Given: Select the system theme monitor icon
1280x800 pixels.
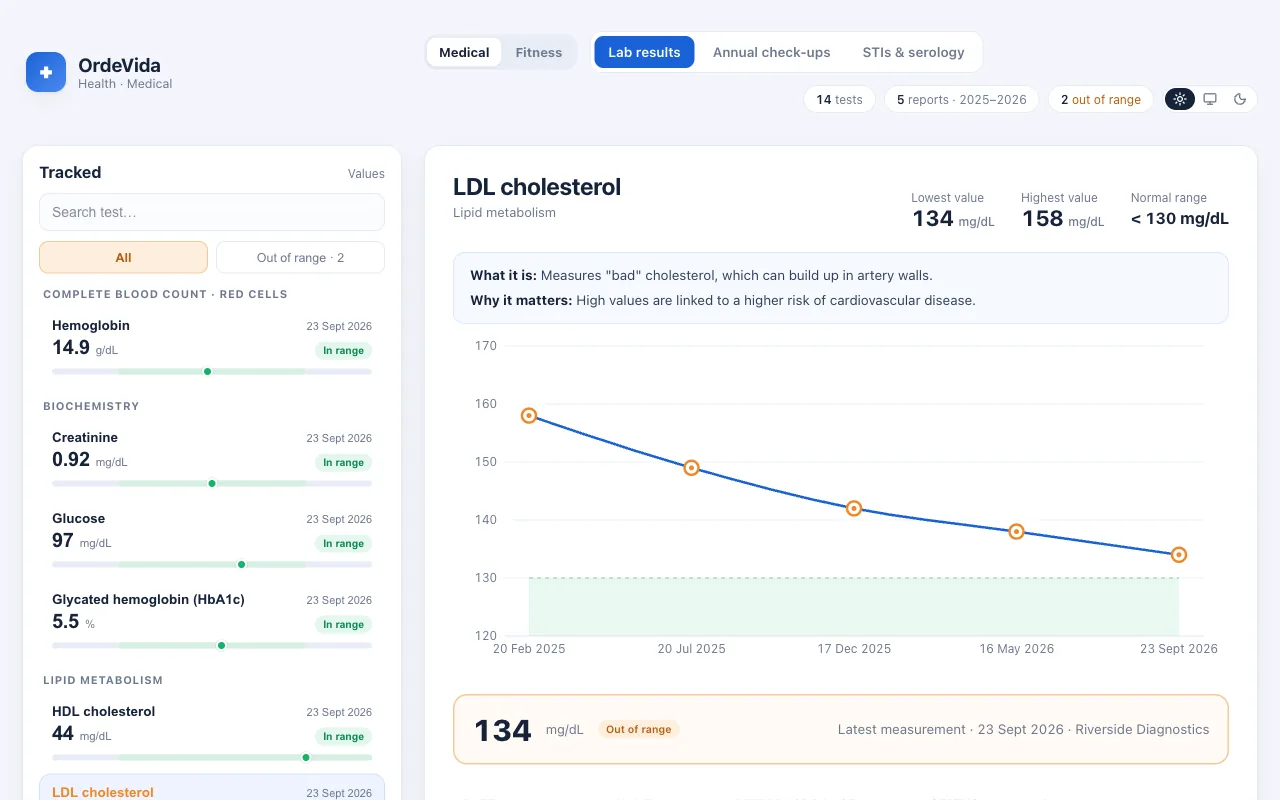Looking at the screenshot, I should pos(1210,99).
